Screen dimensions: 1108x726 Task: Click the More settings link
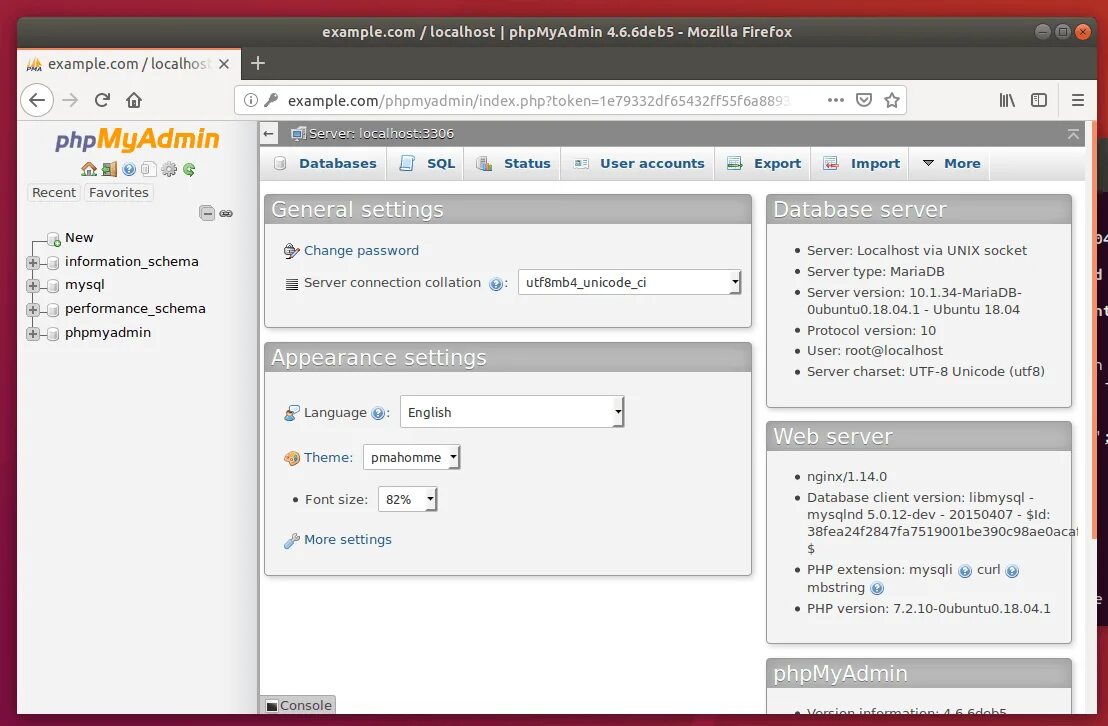tap(348, 539)
